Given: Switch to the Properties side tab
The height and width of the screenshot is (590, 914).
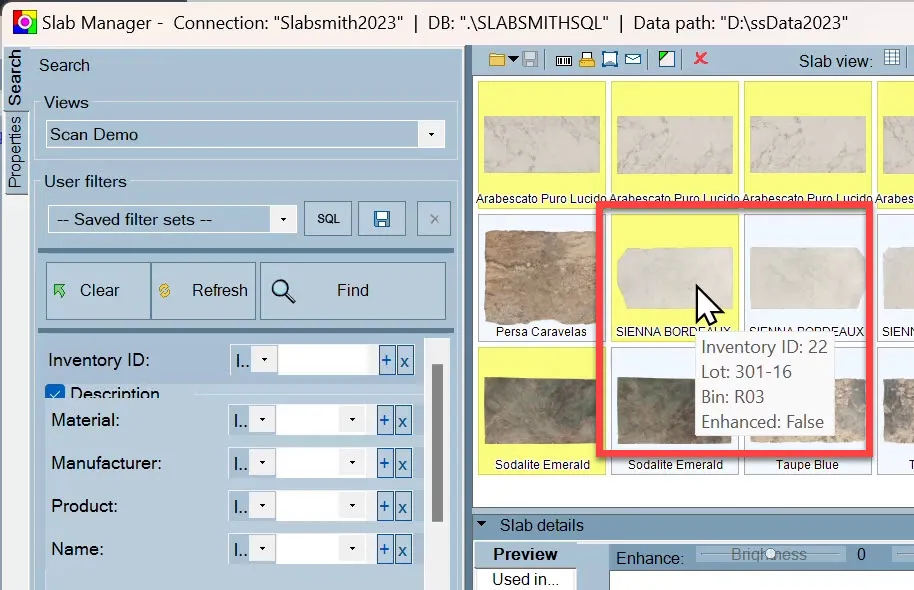Looking at the screenshot, I should 15,152.
